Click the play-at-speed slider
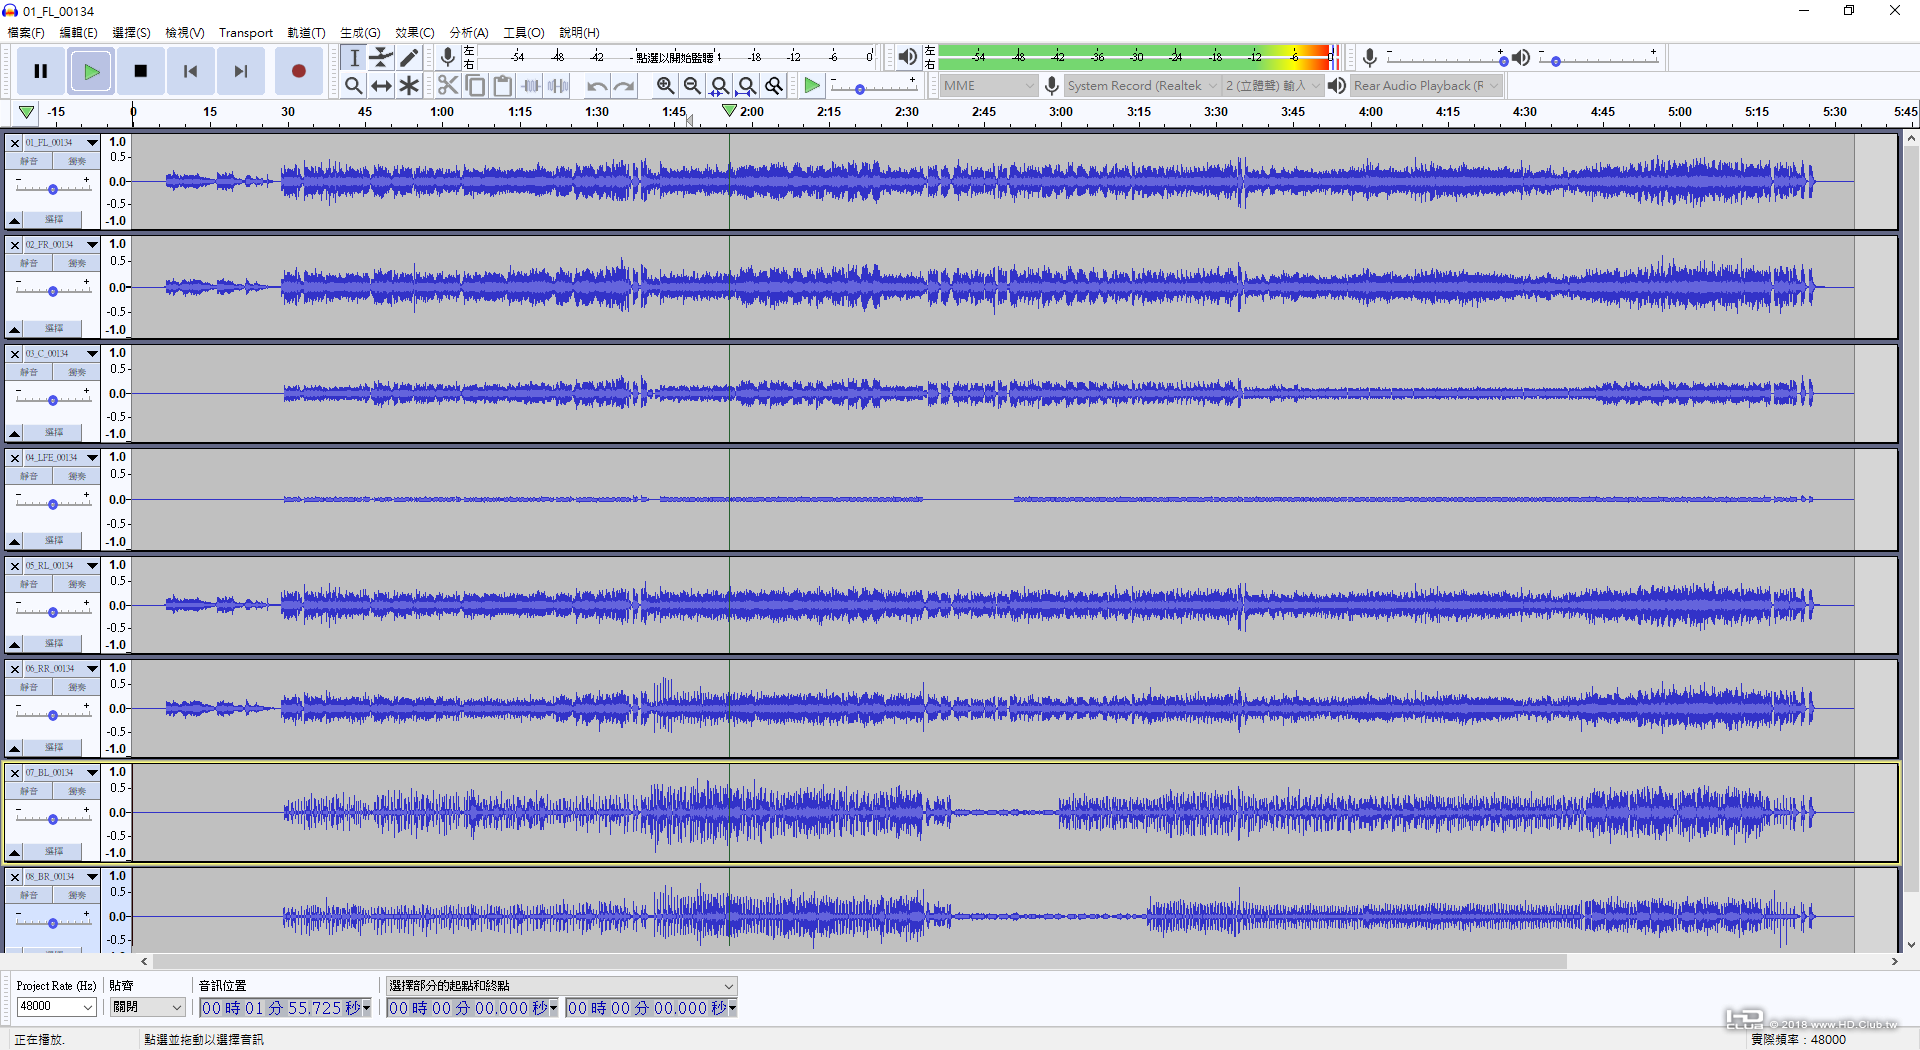This screenshot has width=1920, height=1050. (x=872, y=88)
